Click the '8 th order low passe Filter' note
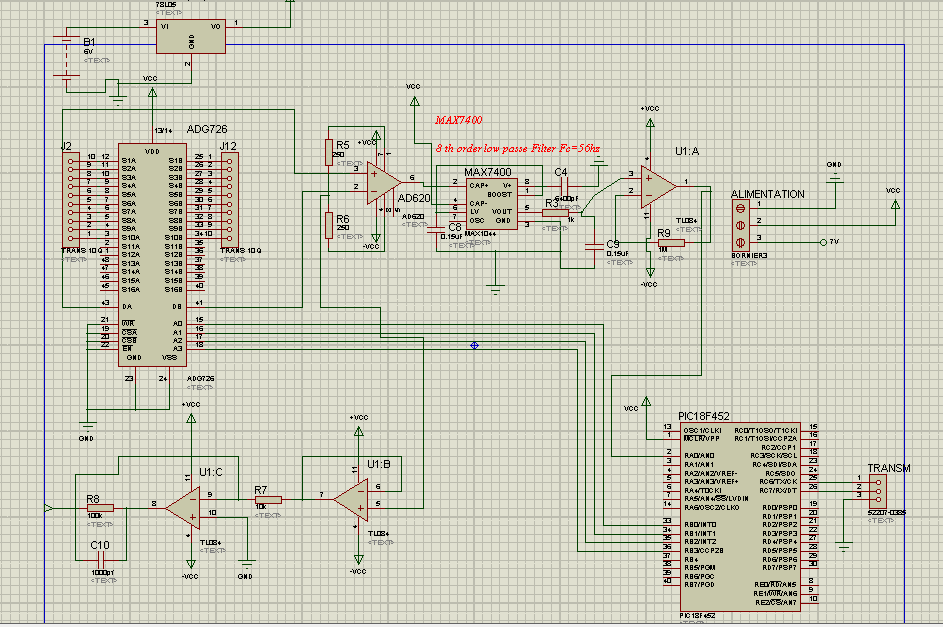Viewport: 943px width, 627px height. click(x=518, y=148)
